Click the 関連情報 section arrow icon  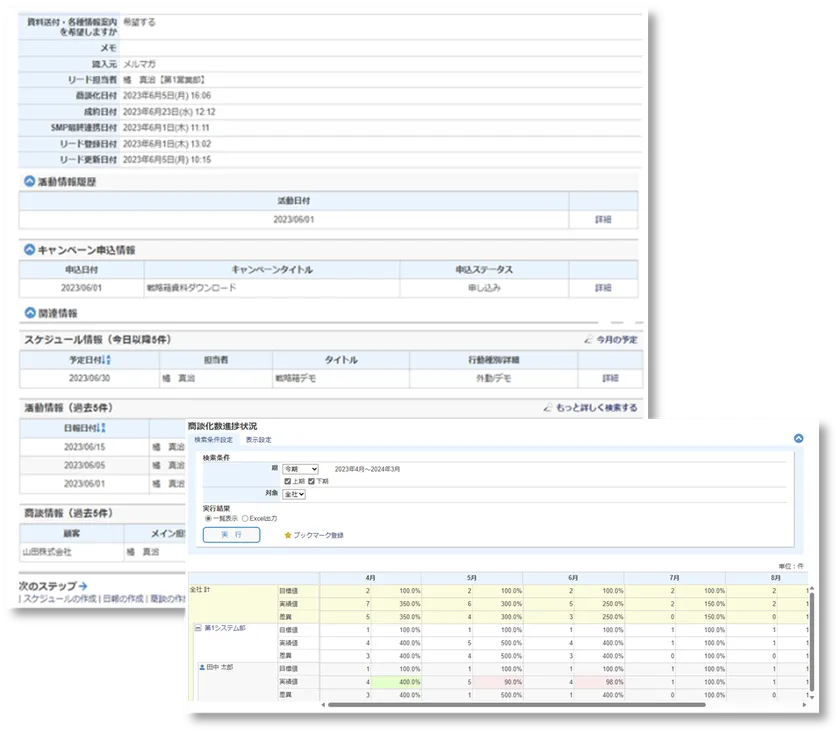(x=29, y=313)
